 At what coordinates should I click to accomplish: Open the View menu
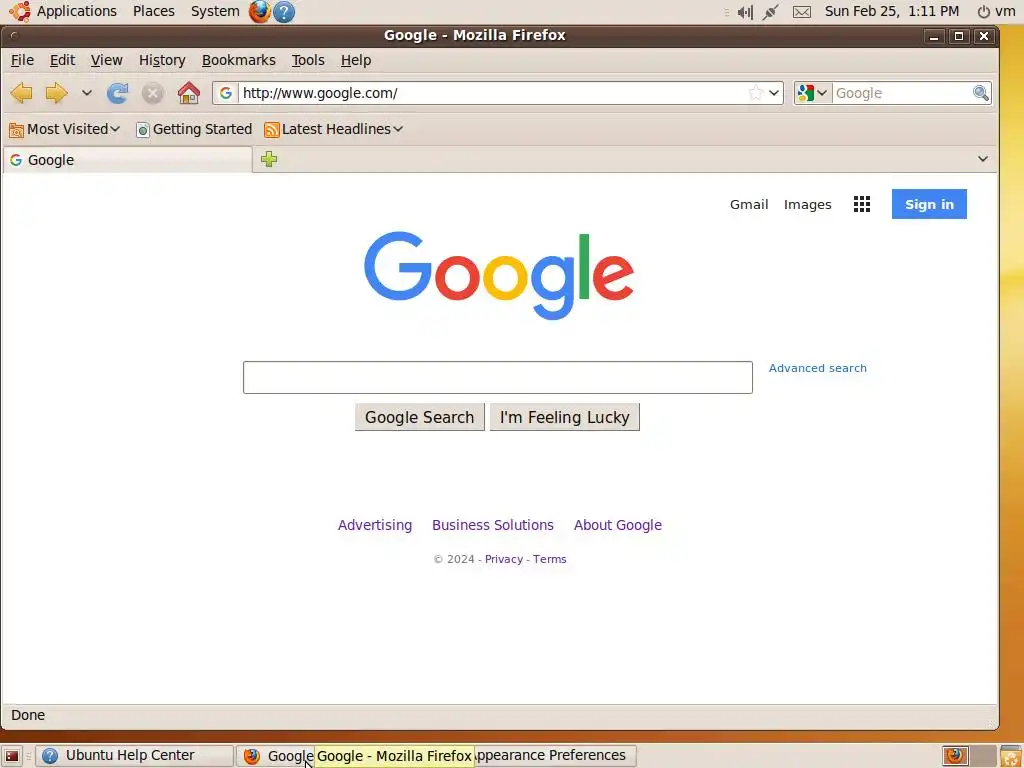pyautogui.click(x=106, y=60)
